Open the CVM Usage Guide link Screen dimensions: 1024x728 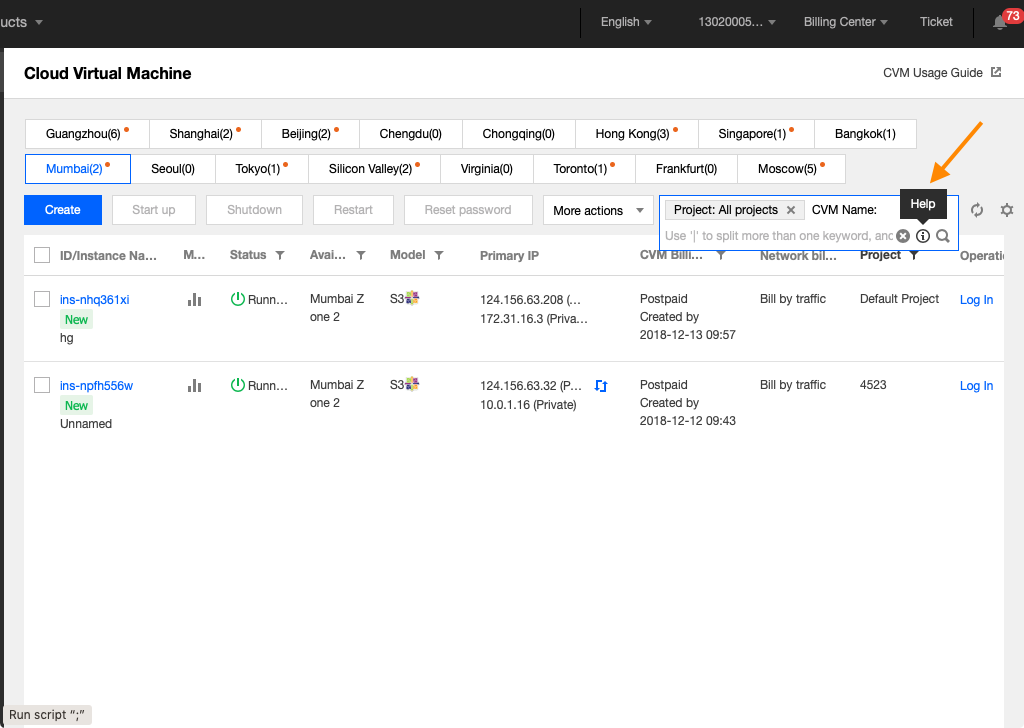click(933, 72)
